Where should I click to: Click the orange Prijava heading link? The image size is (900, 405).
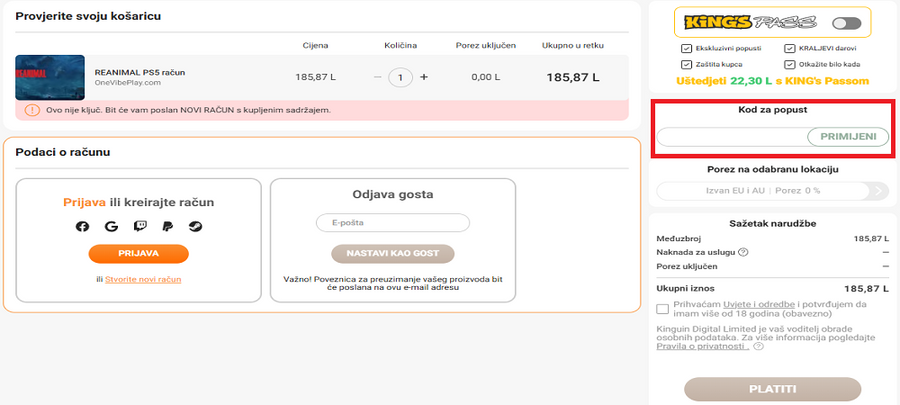click(x=84, y=202)
